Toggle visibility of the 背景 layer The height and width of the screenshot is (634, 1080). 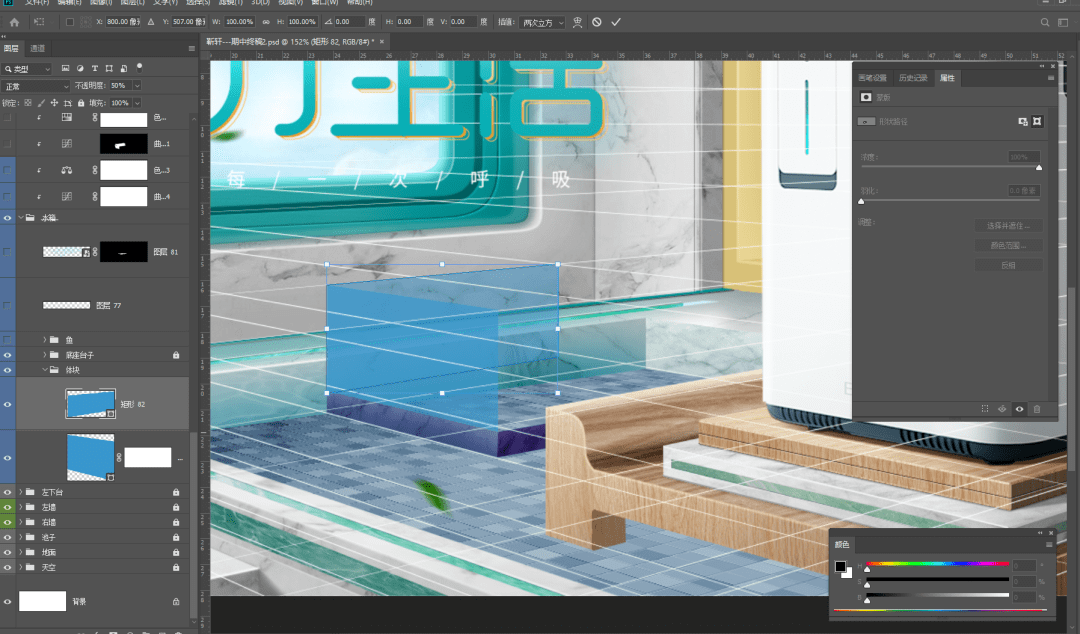pyautogui.click(x=8, y=602)
